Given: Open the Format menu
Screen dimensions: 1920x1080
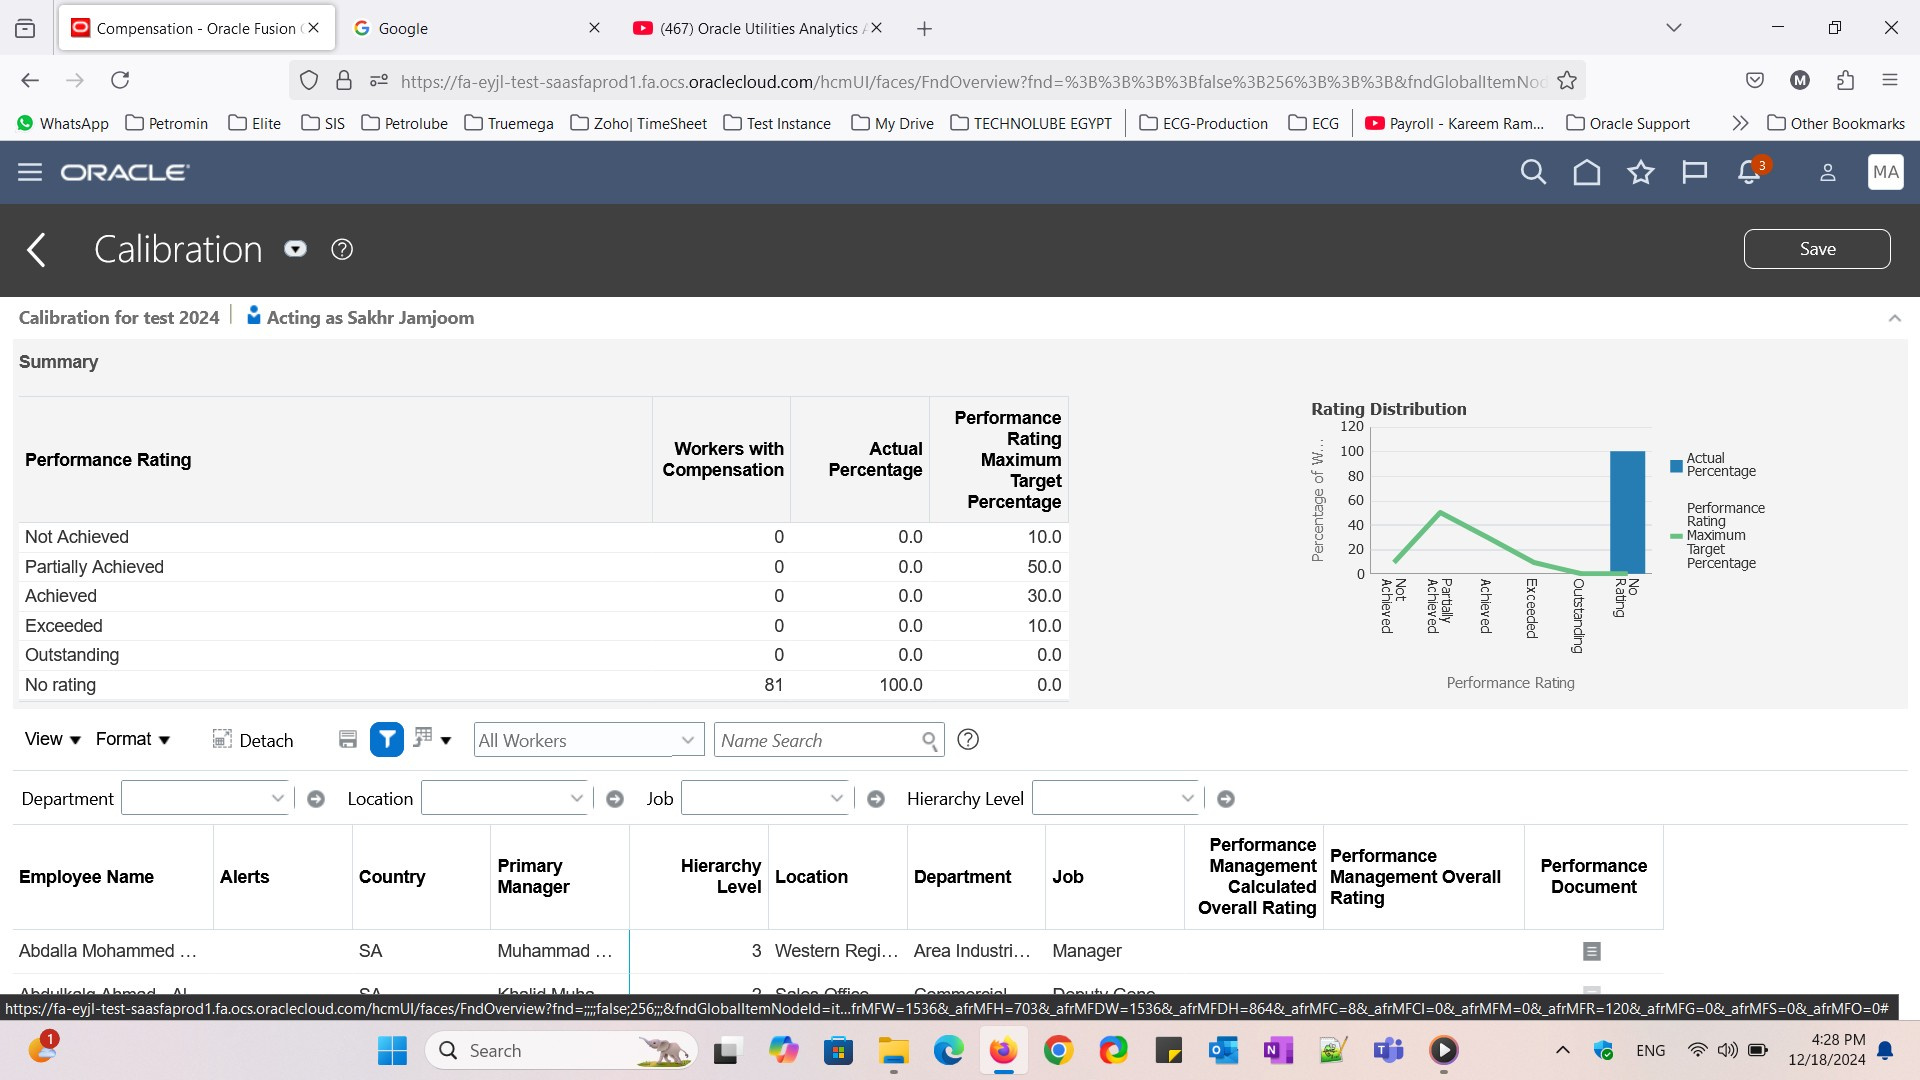Looking at the screenshot, I should [x=133, y=738].
